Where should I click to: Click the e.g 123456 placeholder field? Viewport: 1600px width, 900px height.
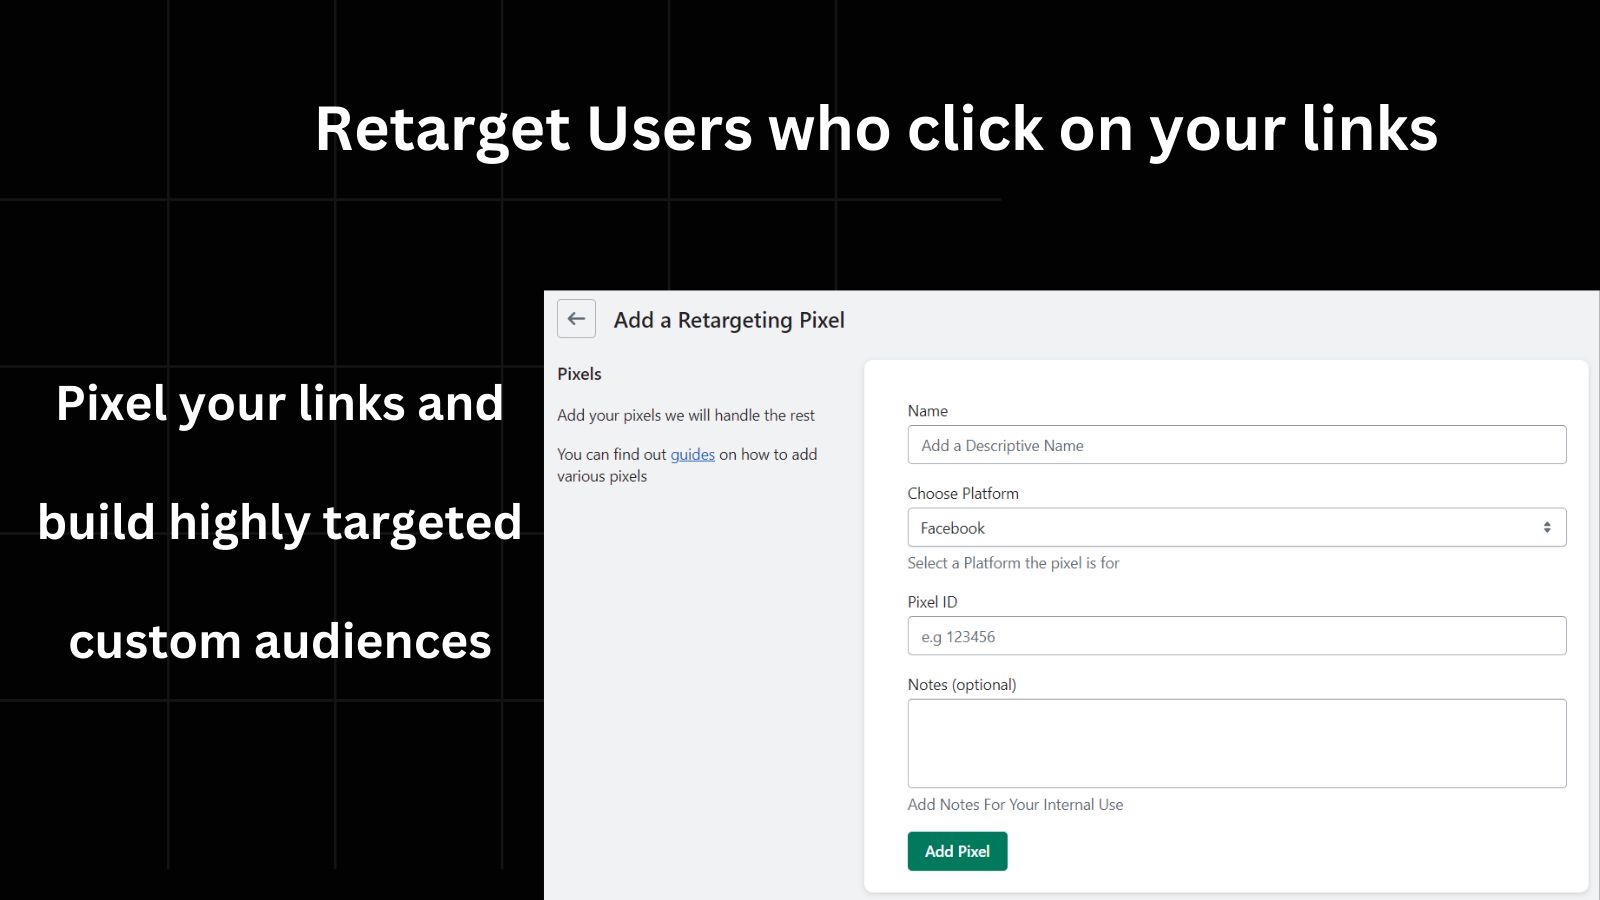coord(1237,636)
